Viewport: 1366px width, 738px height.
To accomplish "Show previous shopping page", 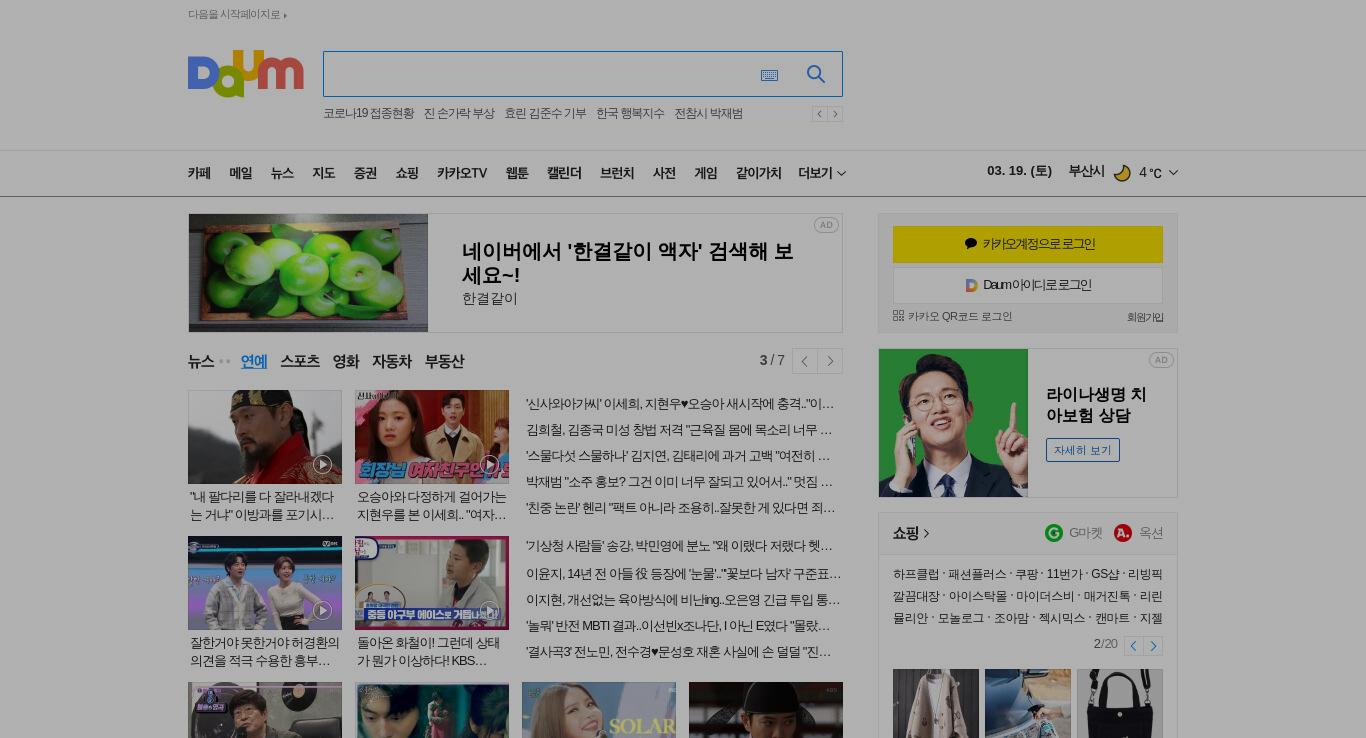I will (x=1133, y=646).
